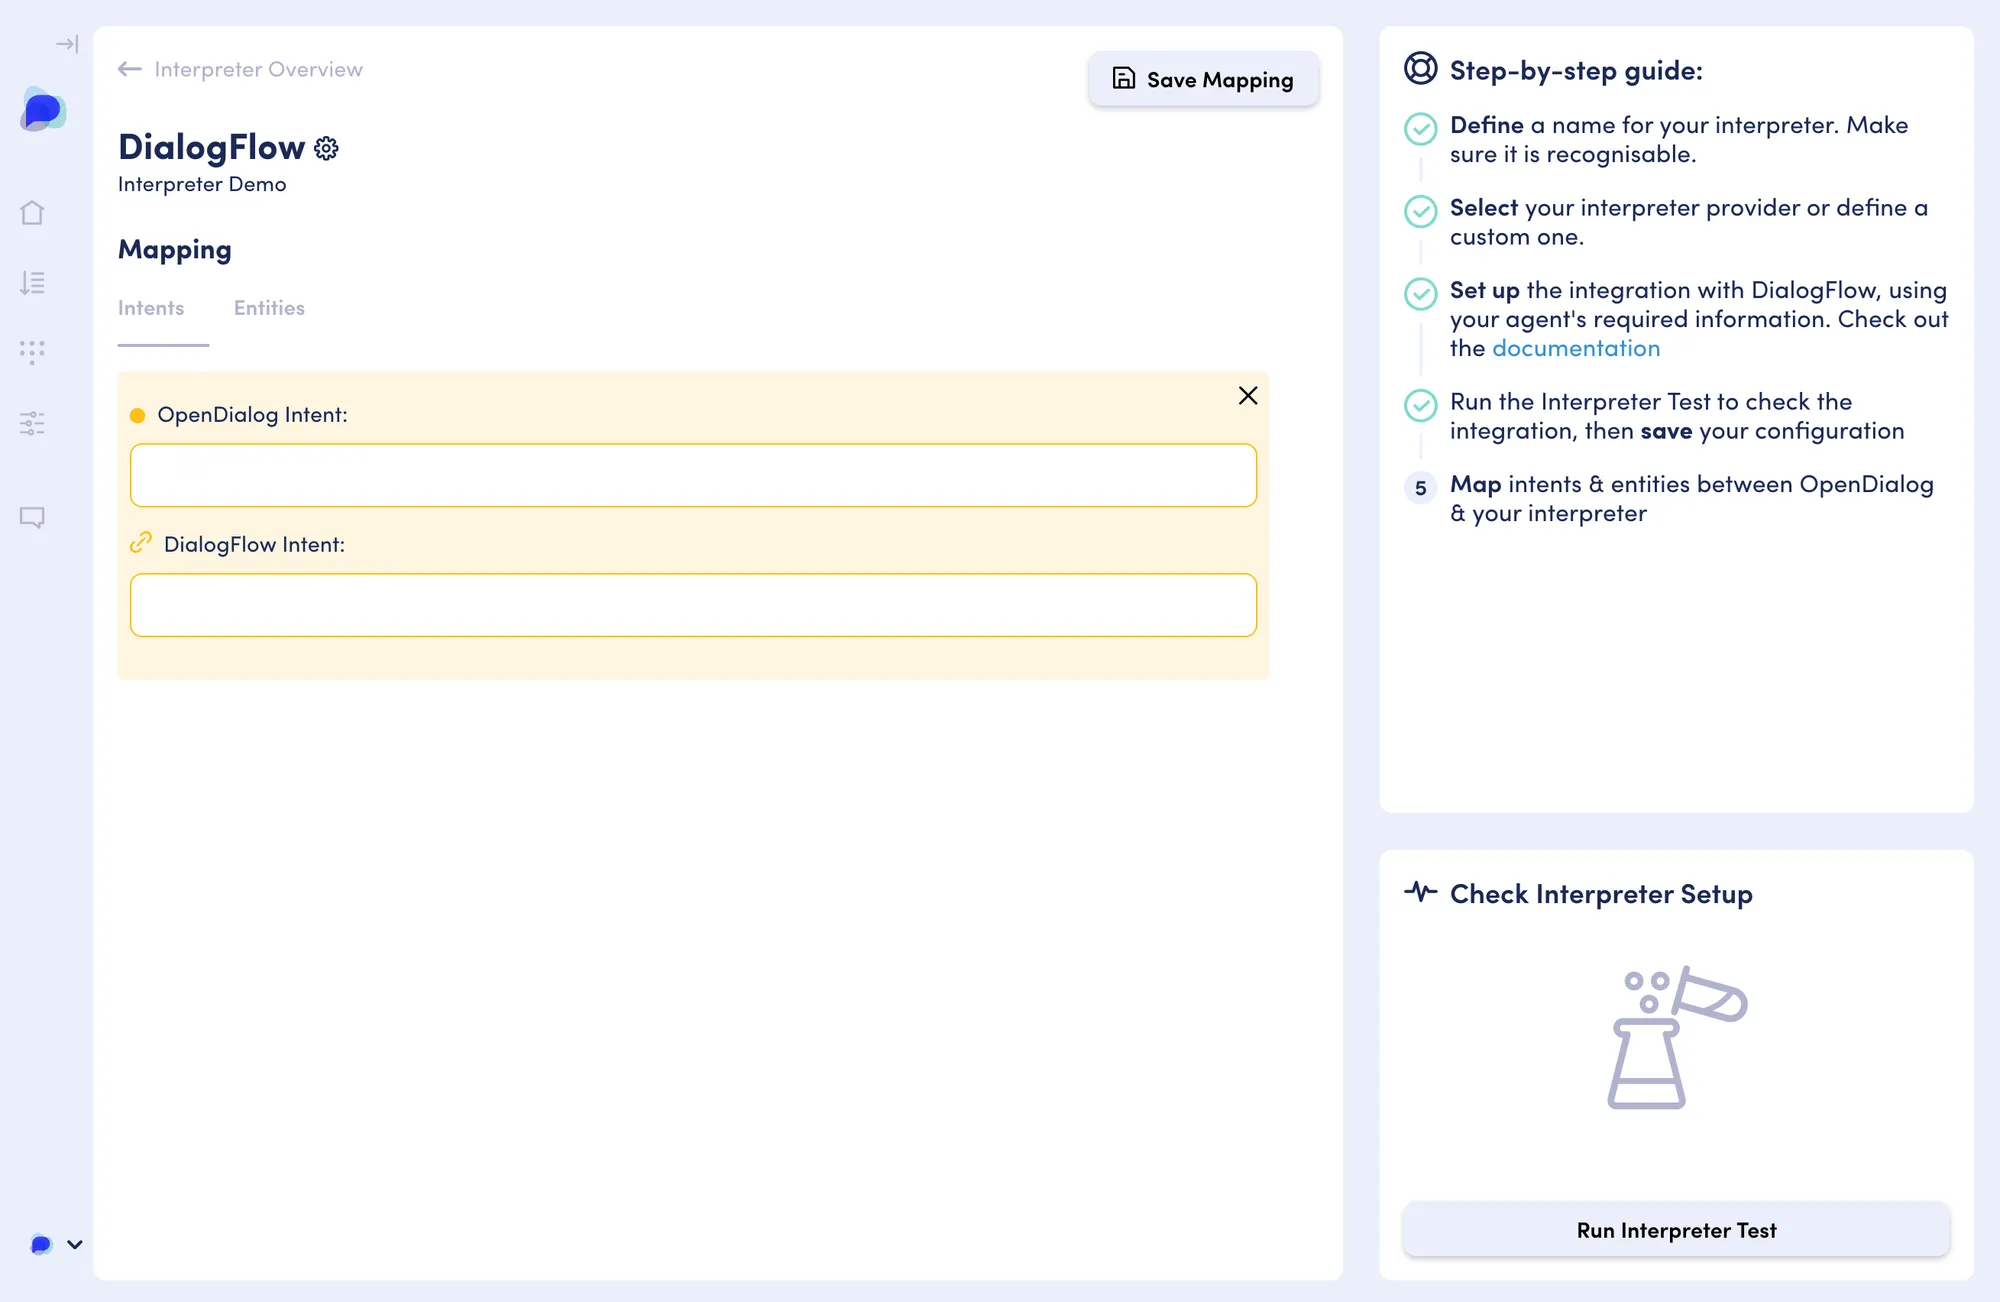Viewport: 2000px width, 1302px height.
Task: Open the sliders settings icon in sidebar
Action: pyautogui.click(x=32, y=423)
